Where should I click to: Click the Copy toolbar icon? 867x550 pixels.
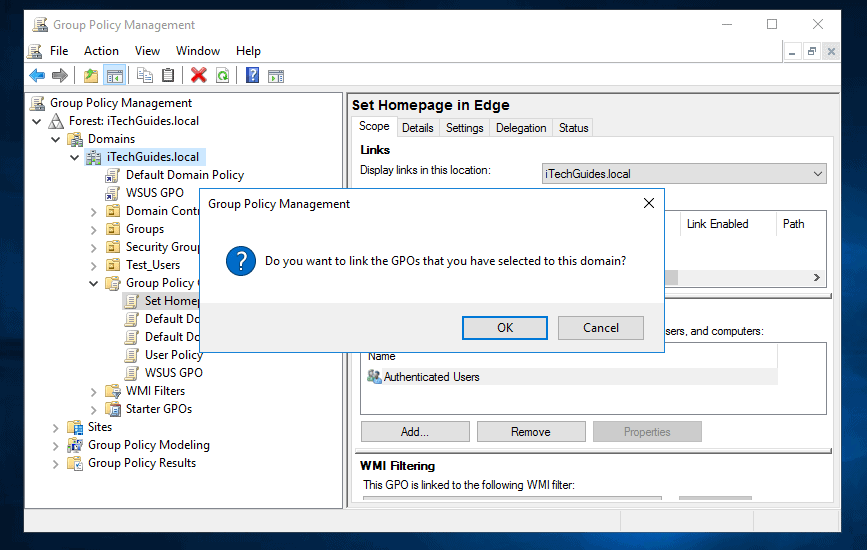[145, 75]
